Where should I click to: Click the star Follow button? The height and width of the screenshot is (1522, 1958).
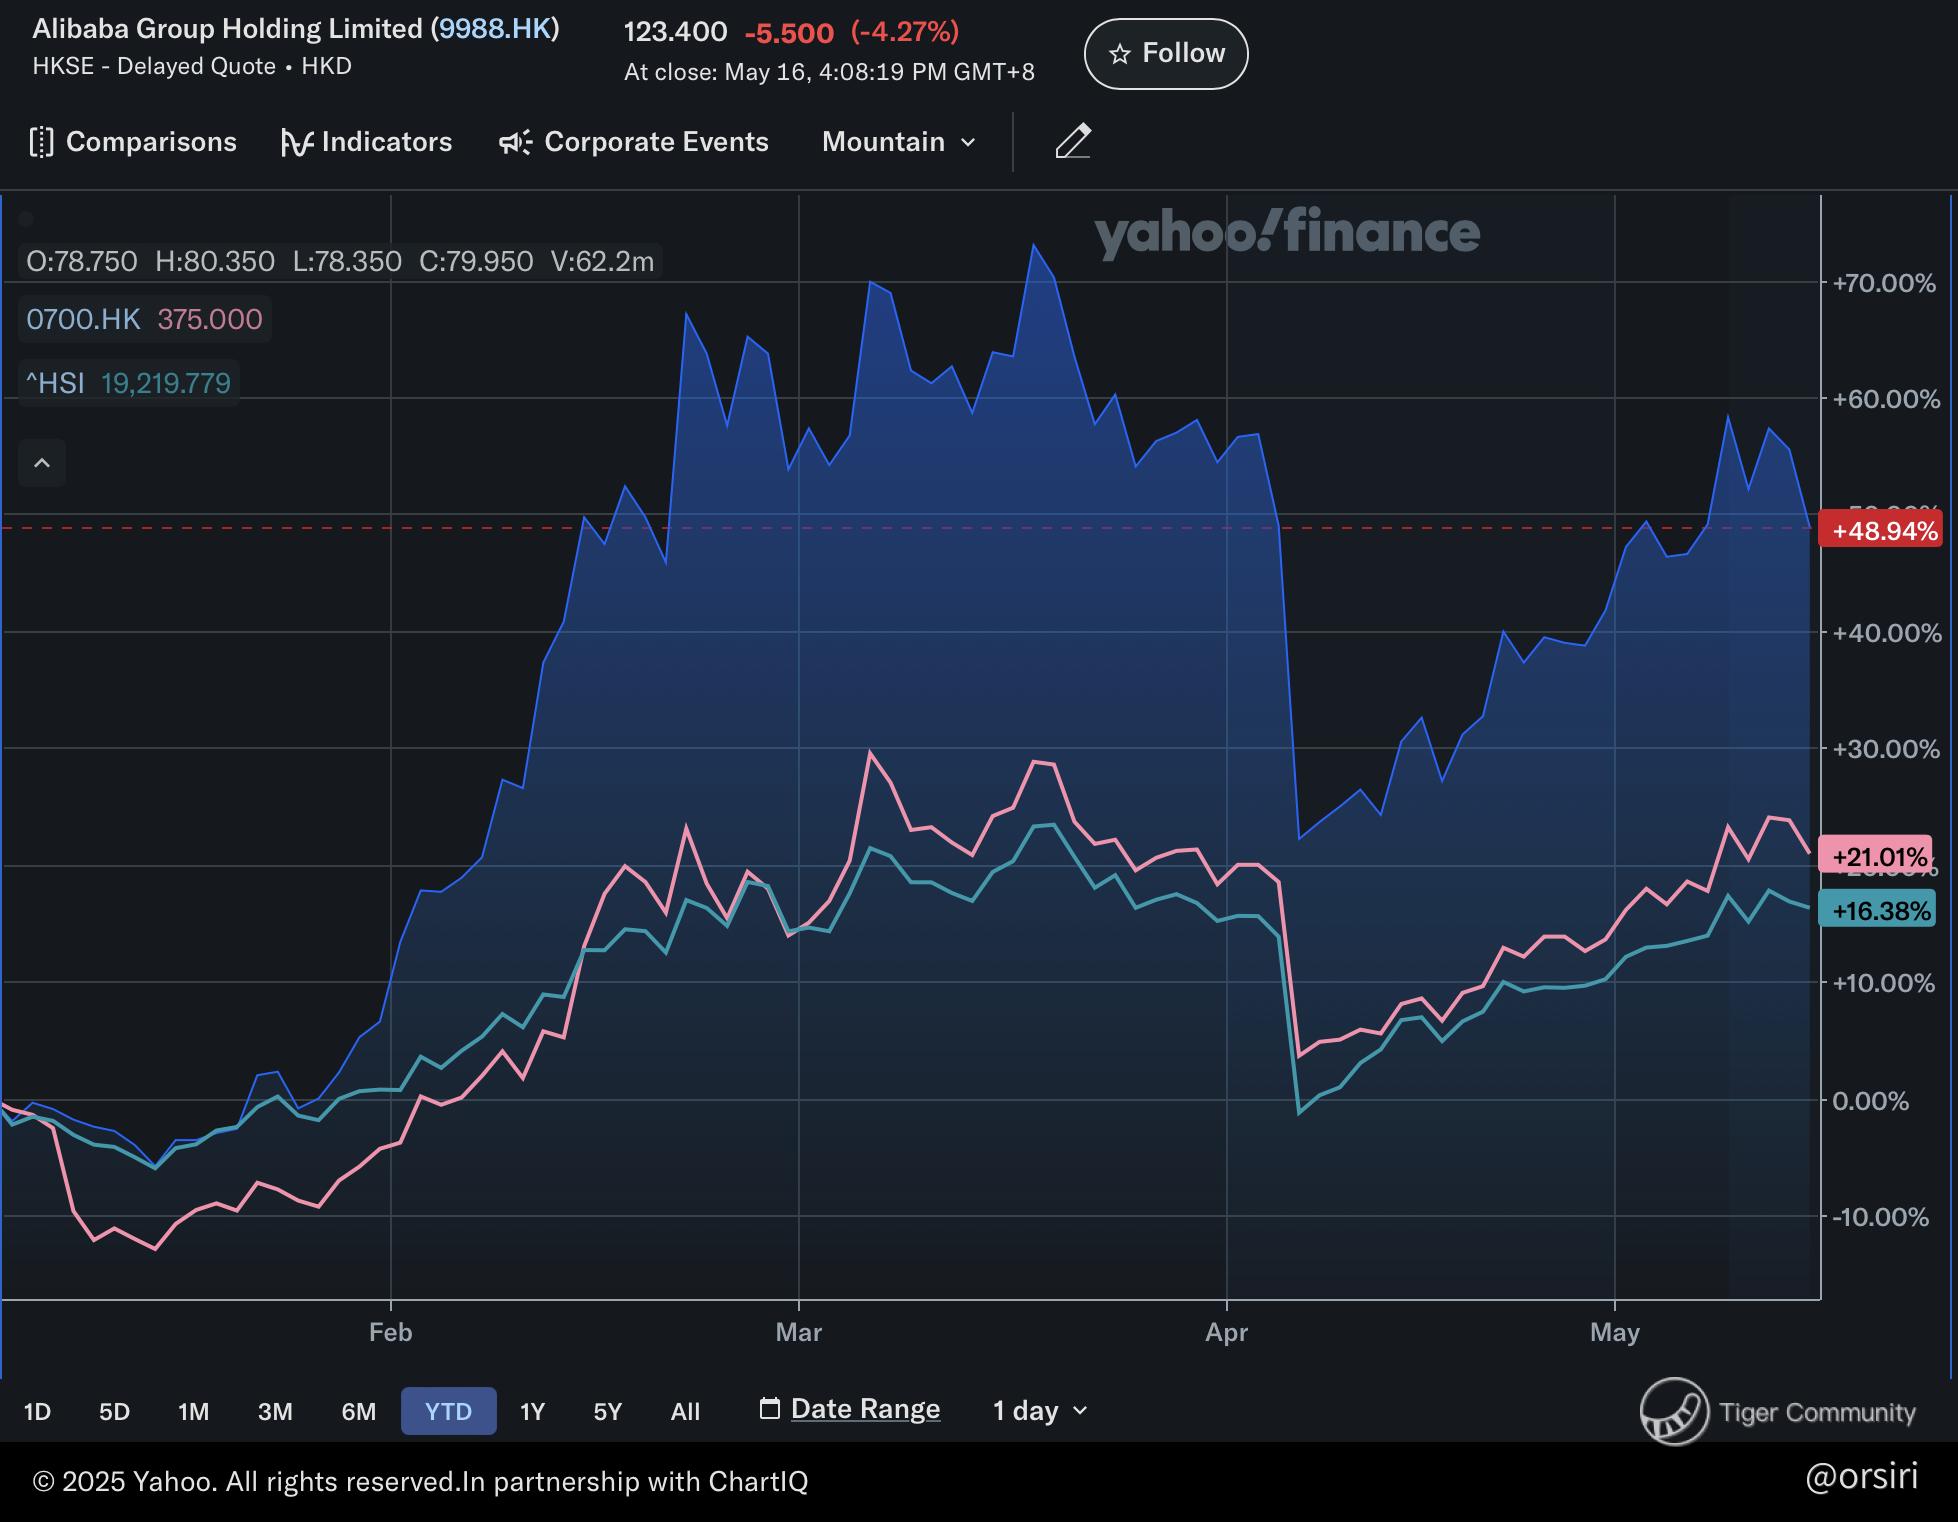click(x=1166, y=53)
